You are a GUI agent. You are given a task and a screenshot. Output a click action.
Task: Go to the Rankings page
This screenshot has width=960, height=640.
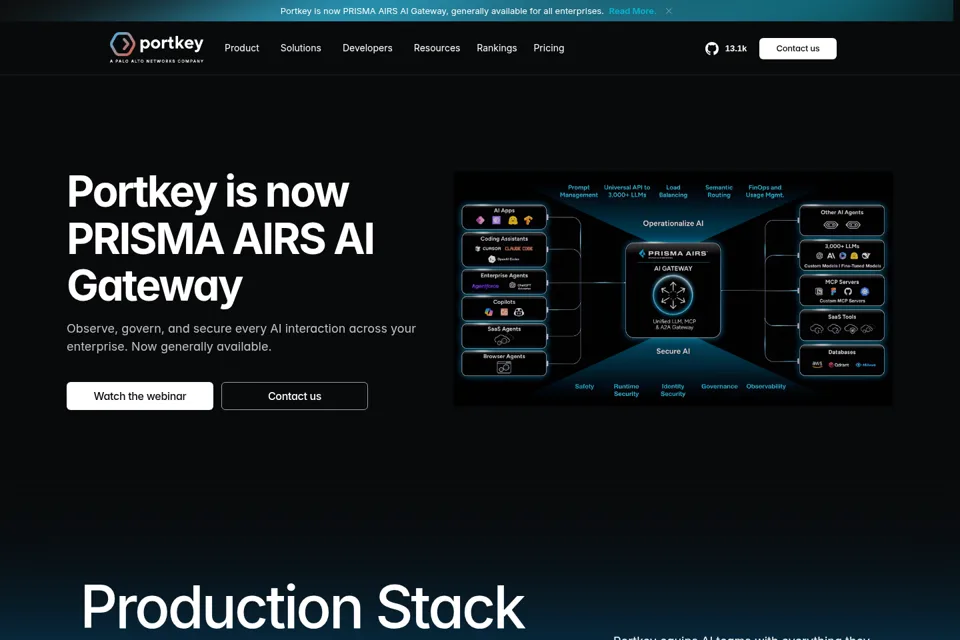[497, 48]
